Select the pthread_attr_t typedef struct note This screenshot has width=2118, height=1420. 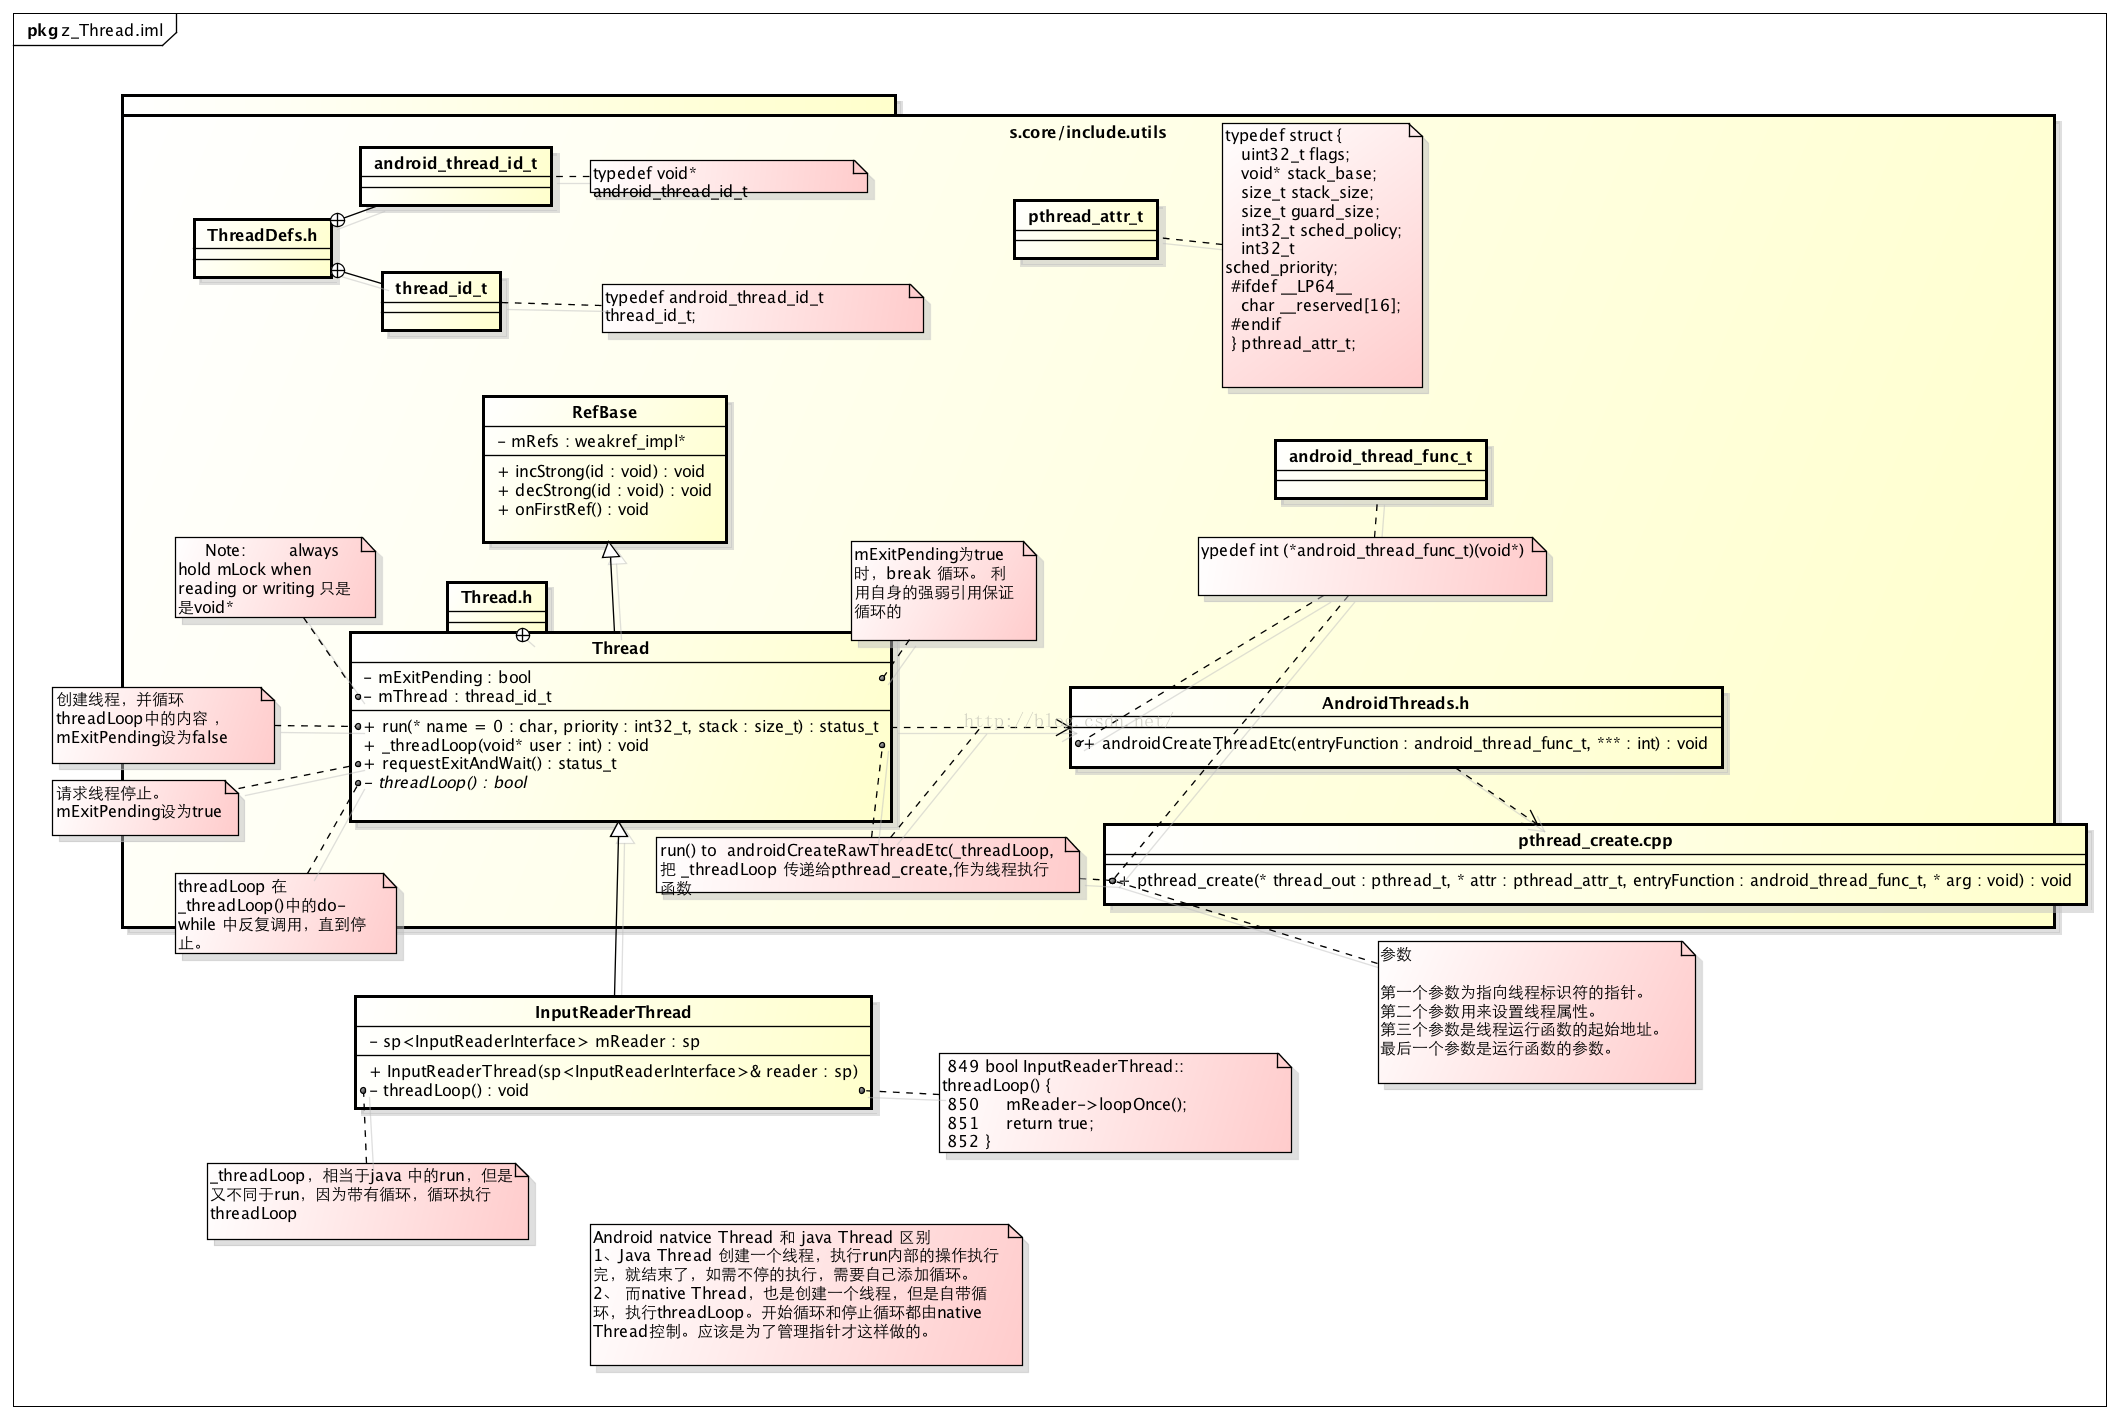click(1322, 255)
